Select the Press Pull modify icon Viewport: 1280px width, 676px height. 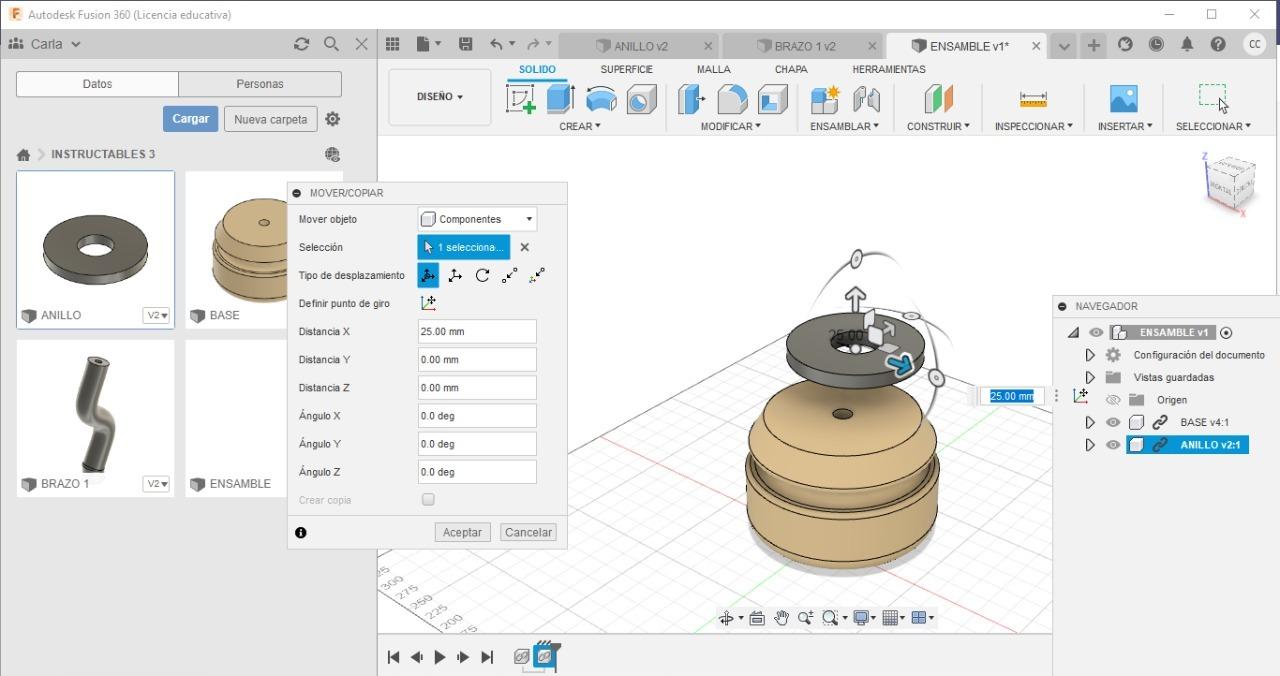click(691, 99)
